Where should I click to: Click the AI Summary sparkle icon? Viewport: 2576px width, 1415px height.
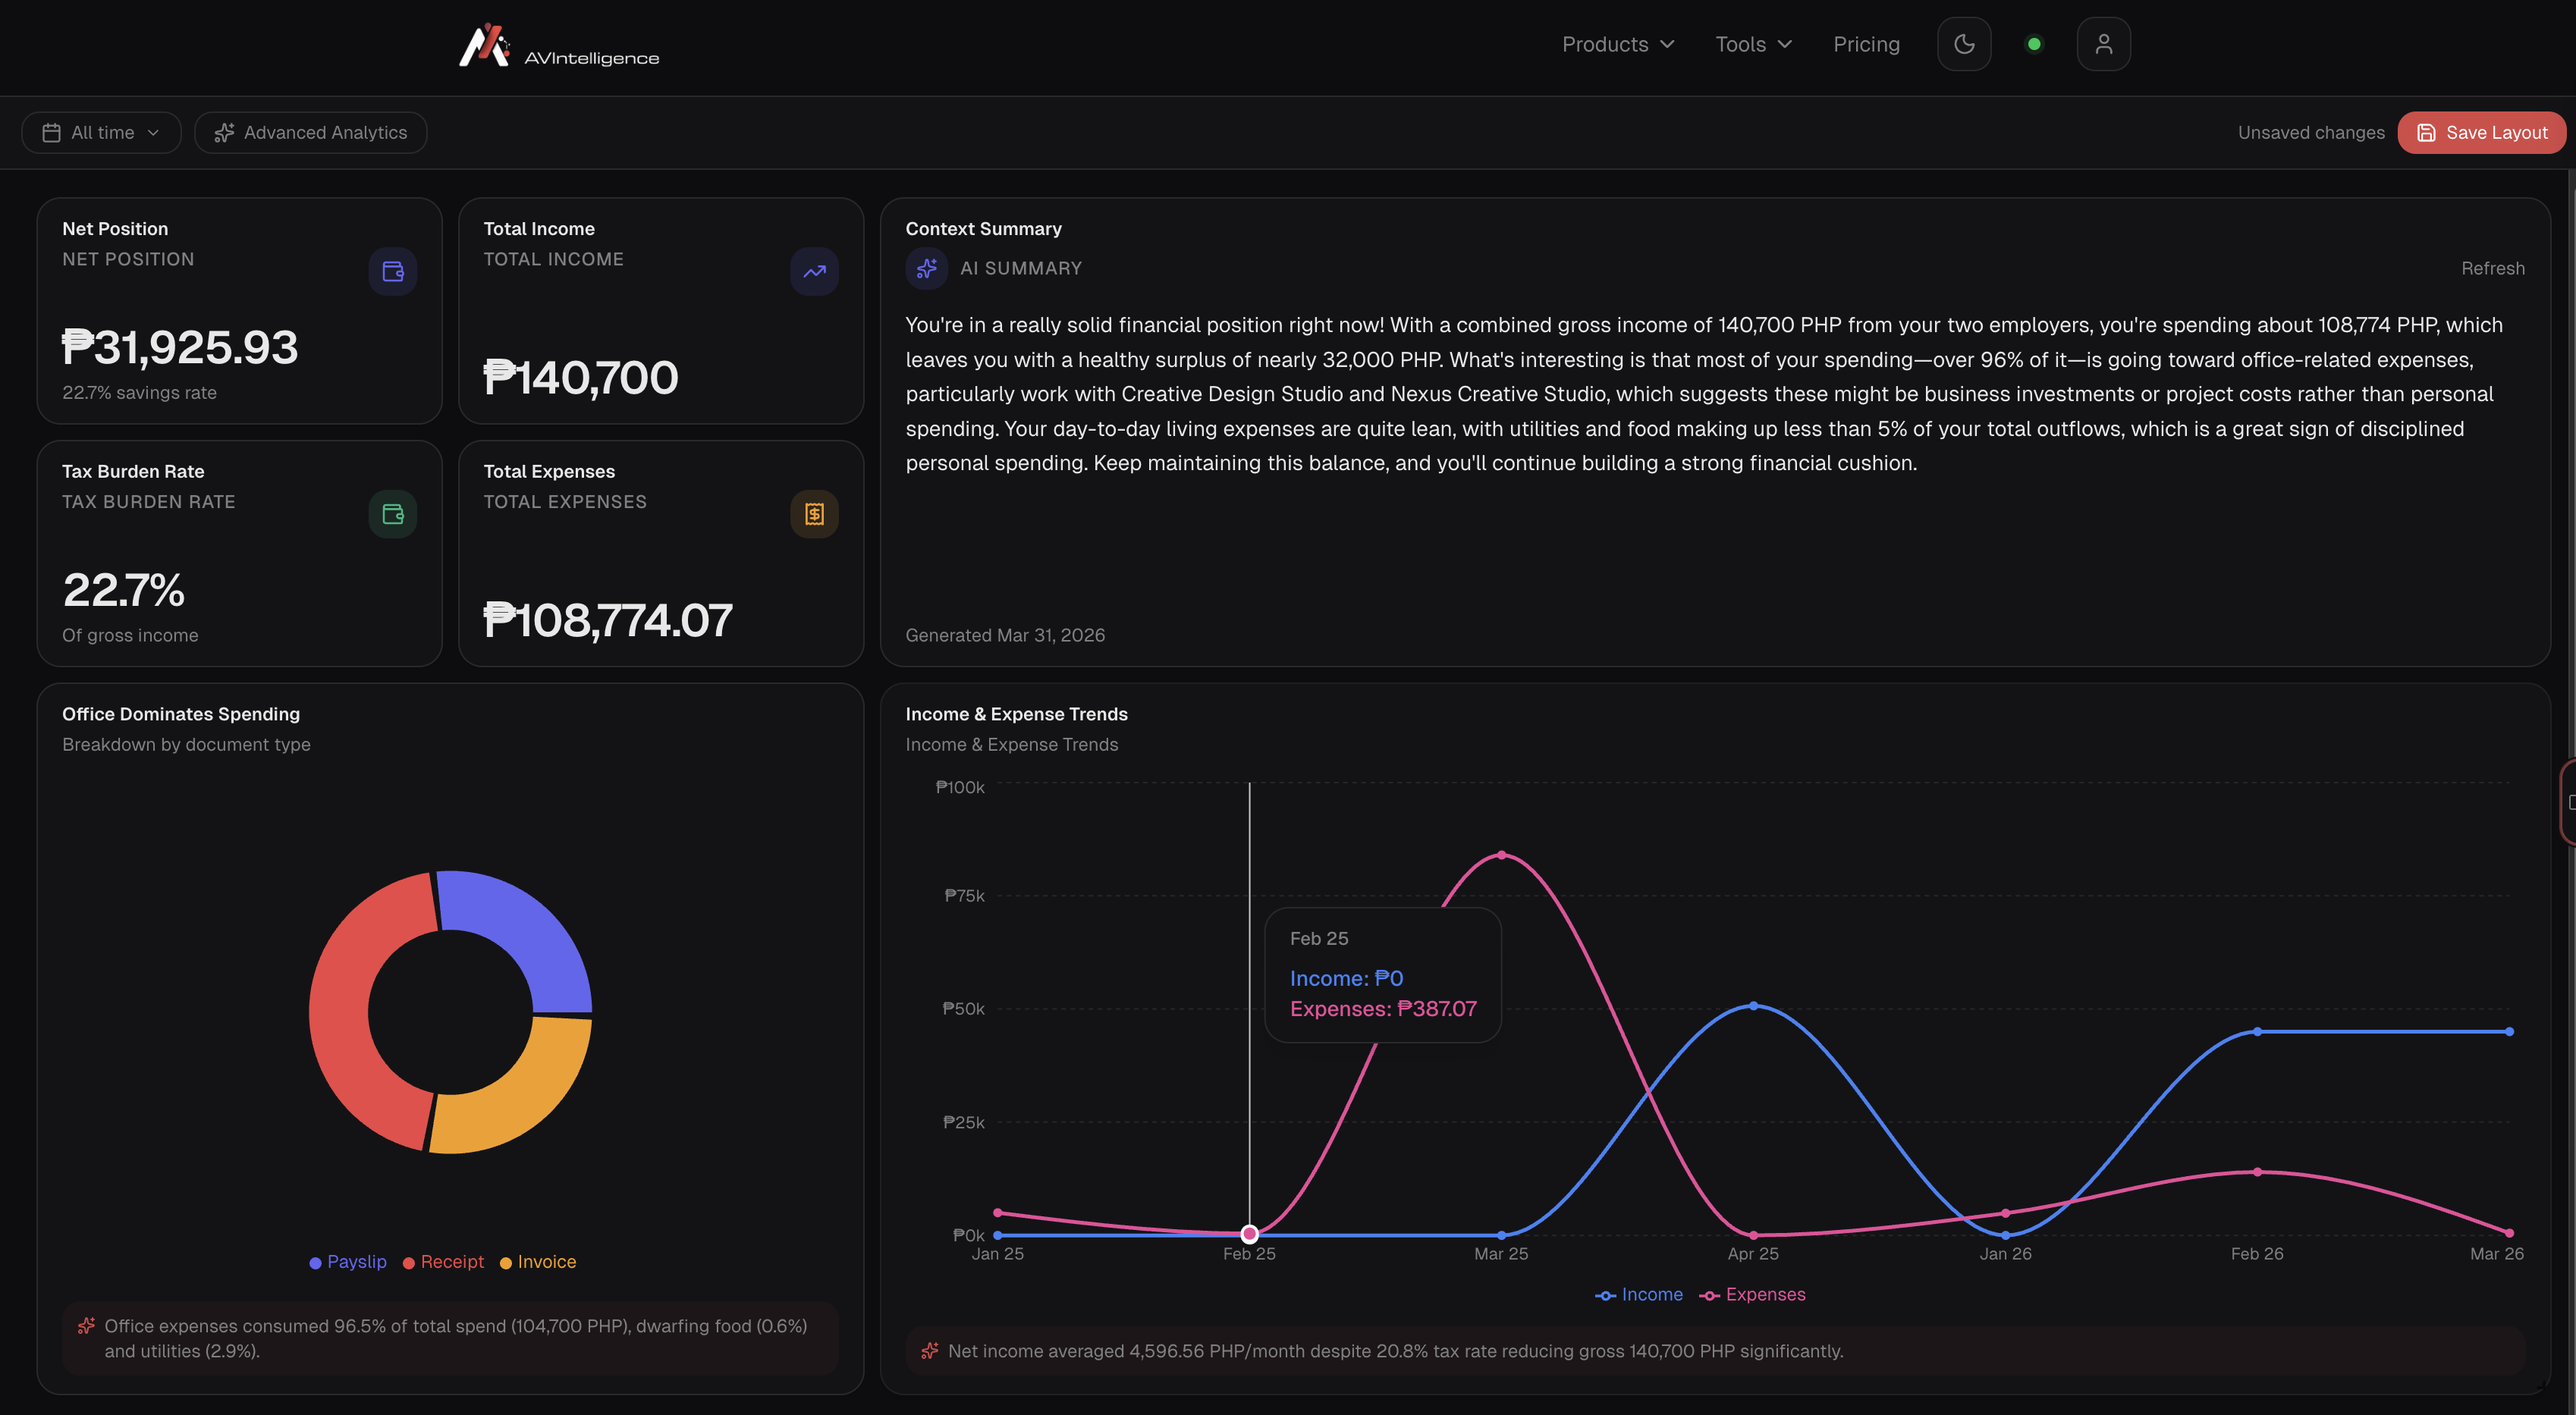click(926, 268)
